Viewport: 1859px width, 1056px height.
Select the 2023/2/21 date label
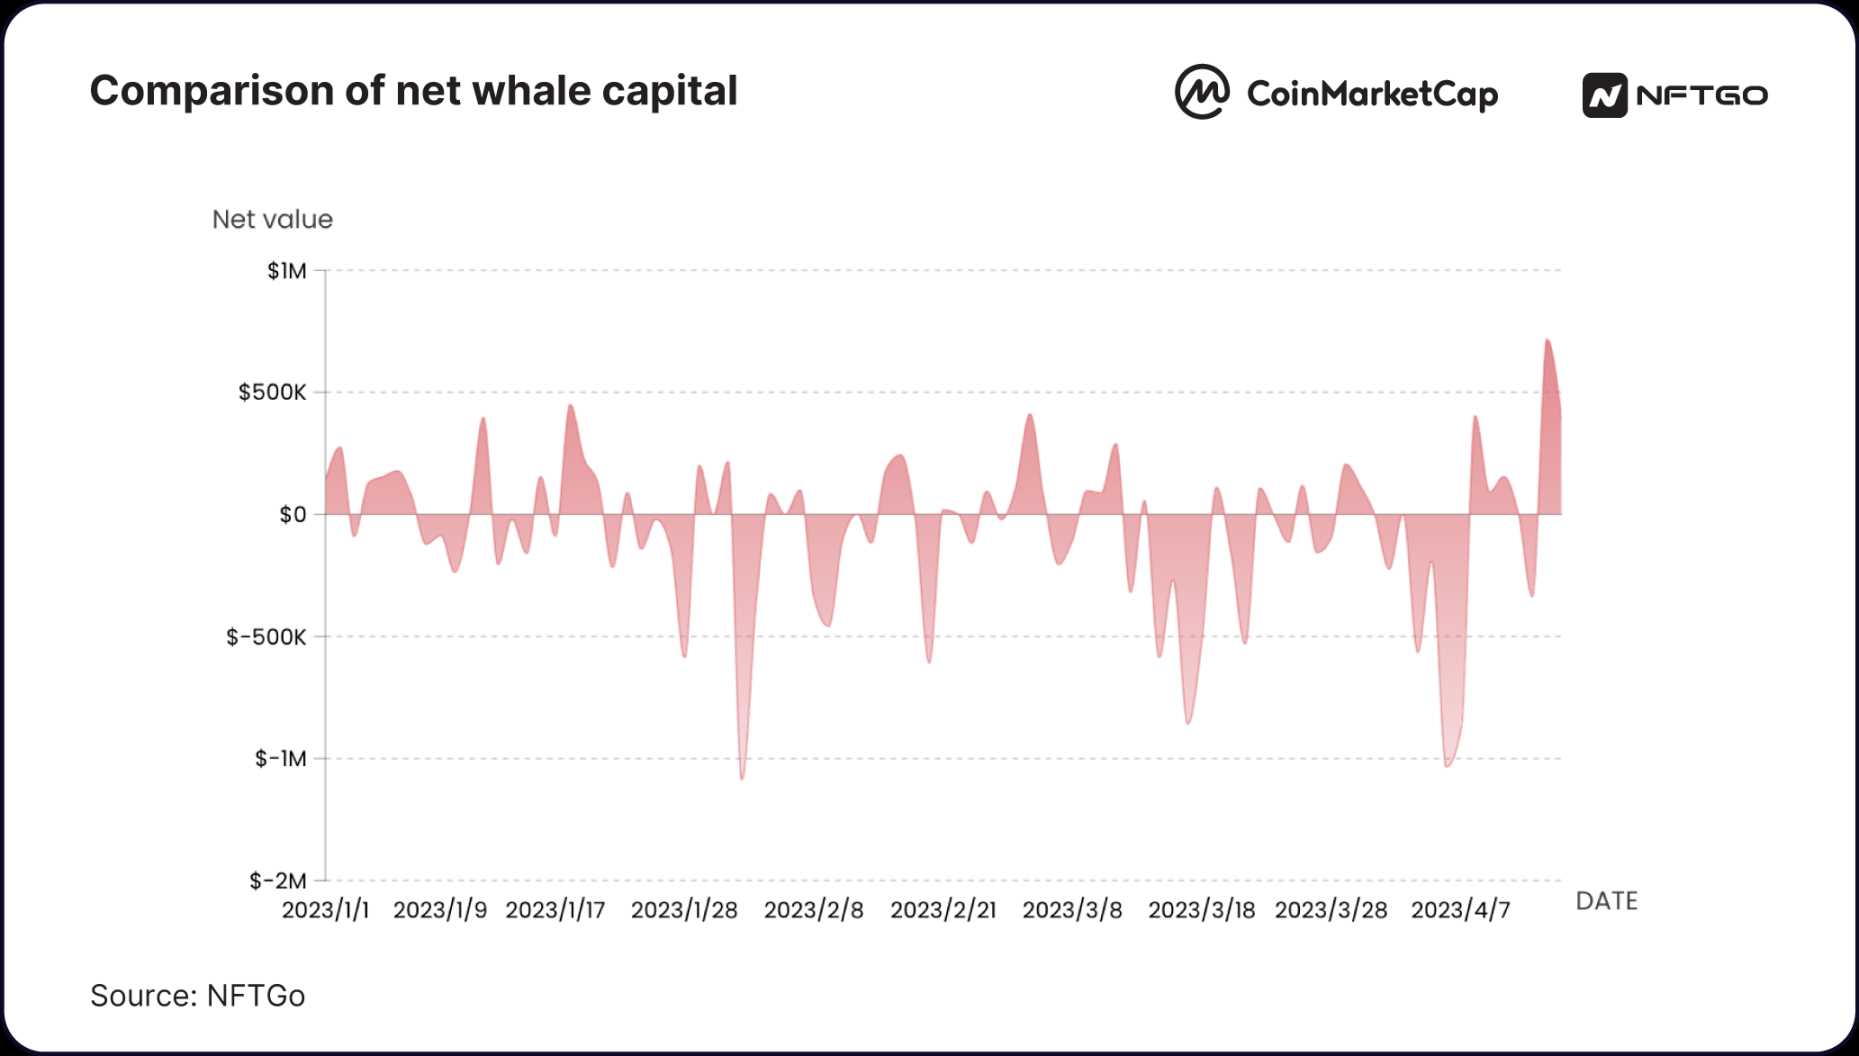[943, 910]
